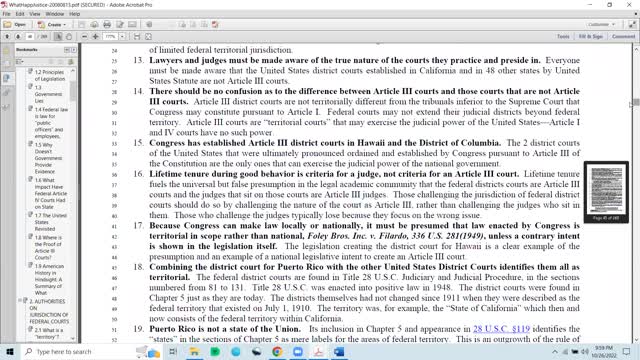Screen dimensions: 640x360
Task: Click the Open file toolbar button
Action: (x=14, y=24)
